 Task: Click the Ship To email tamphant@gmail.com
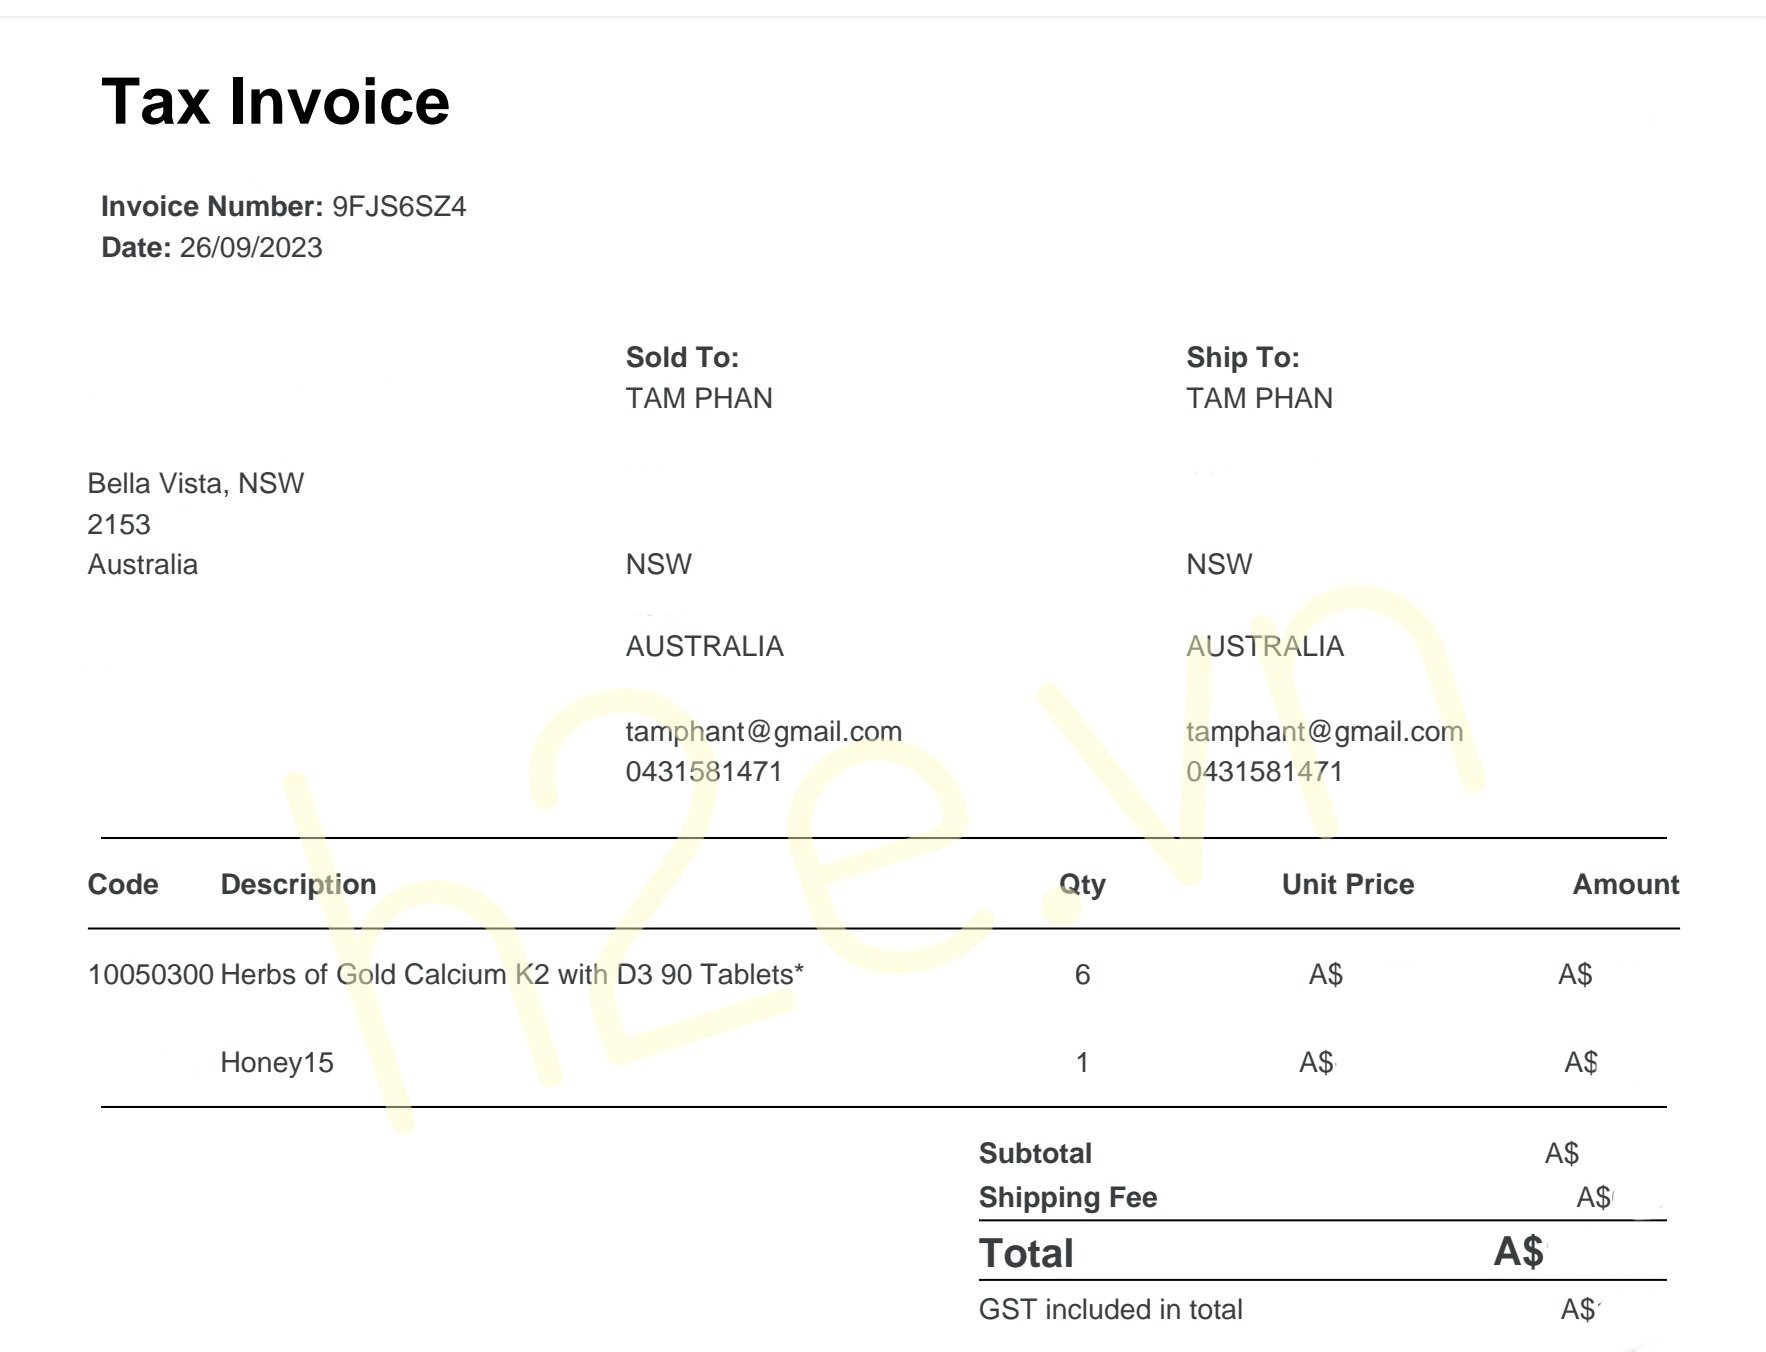coord(1325,732)
